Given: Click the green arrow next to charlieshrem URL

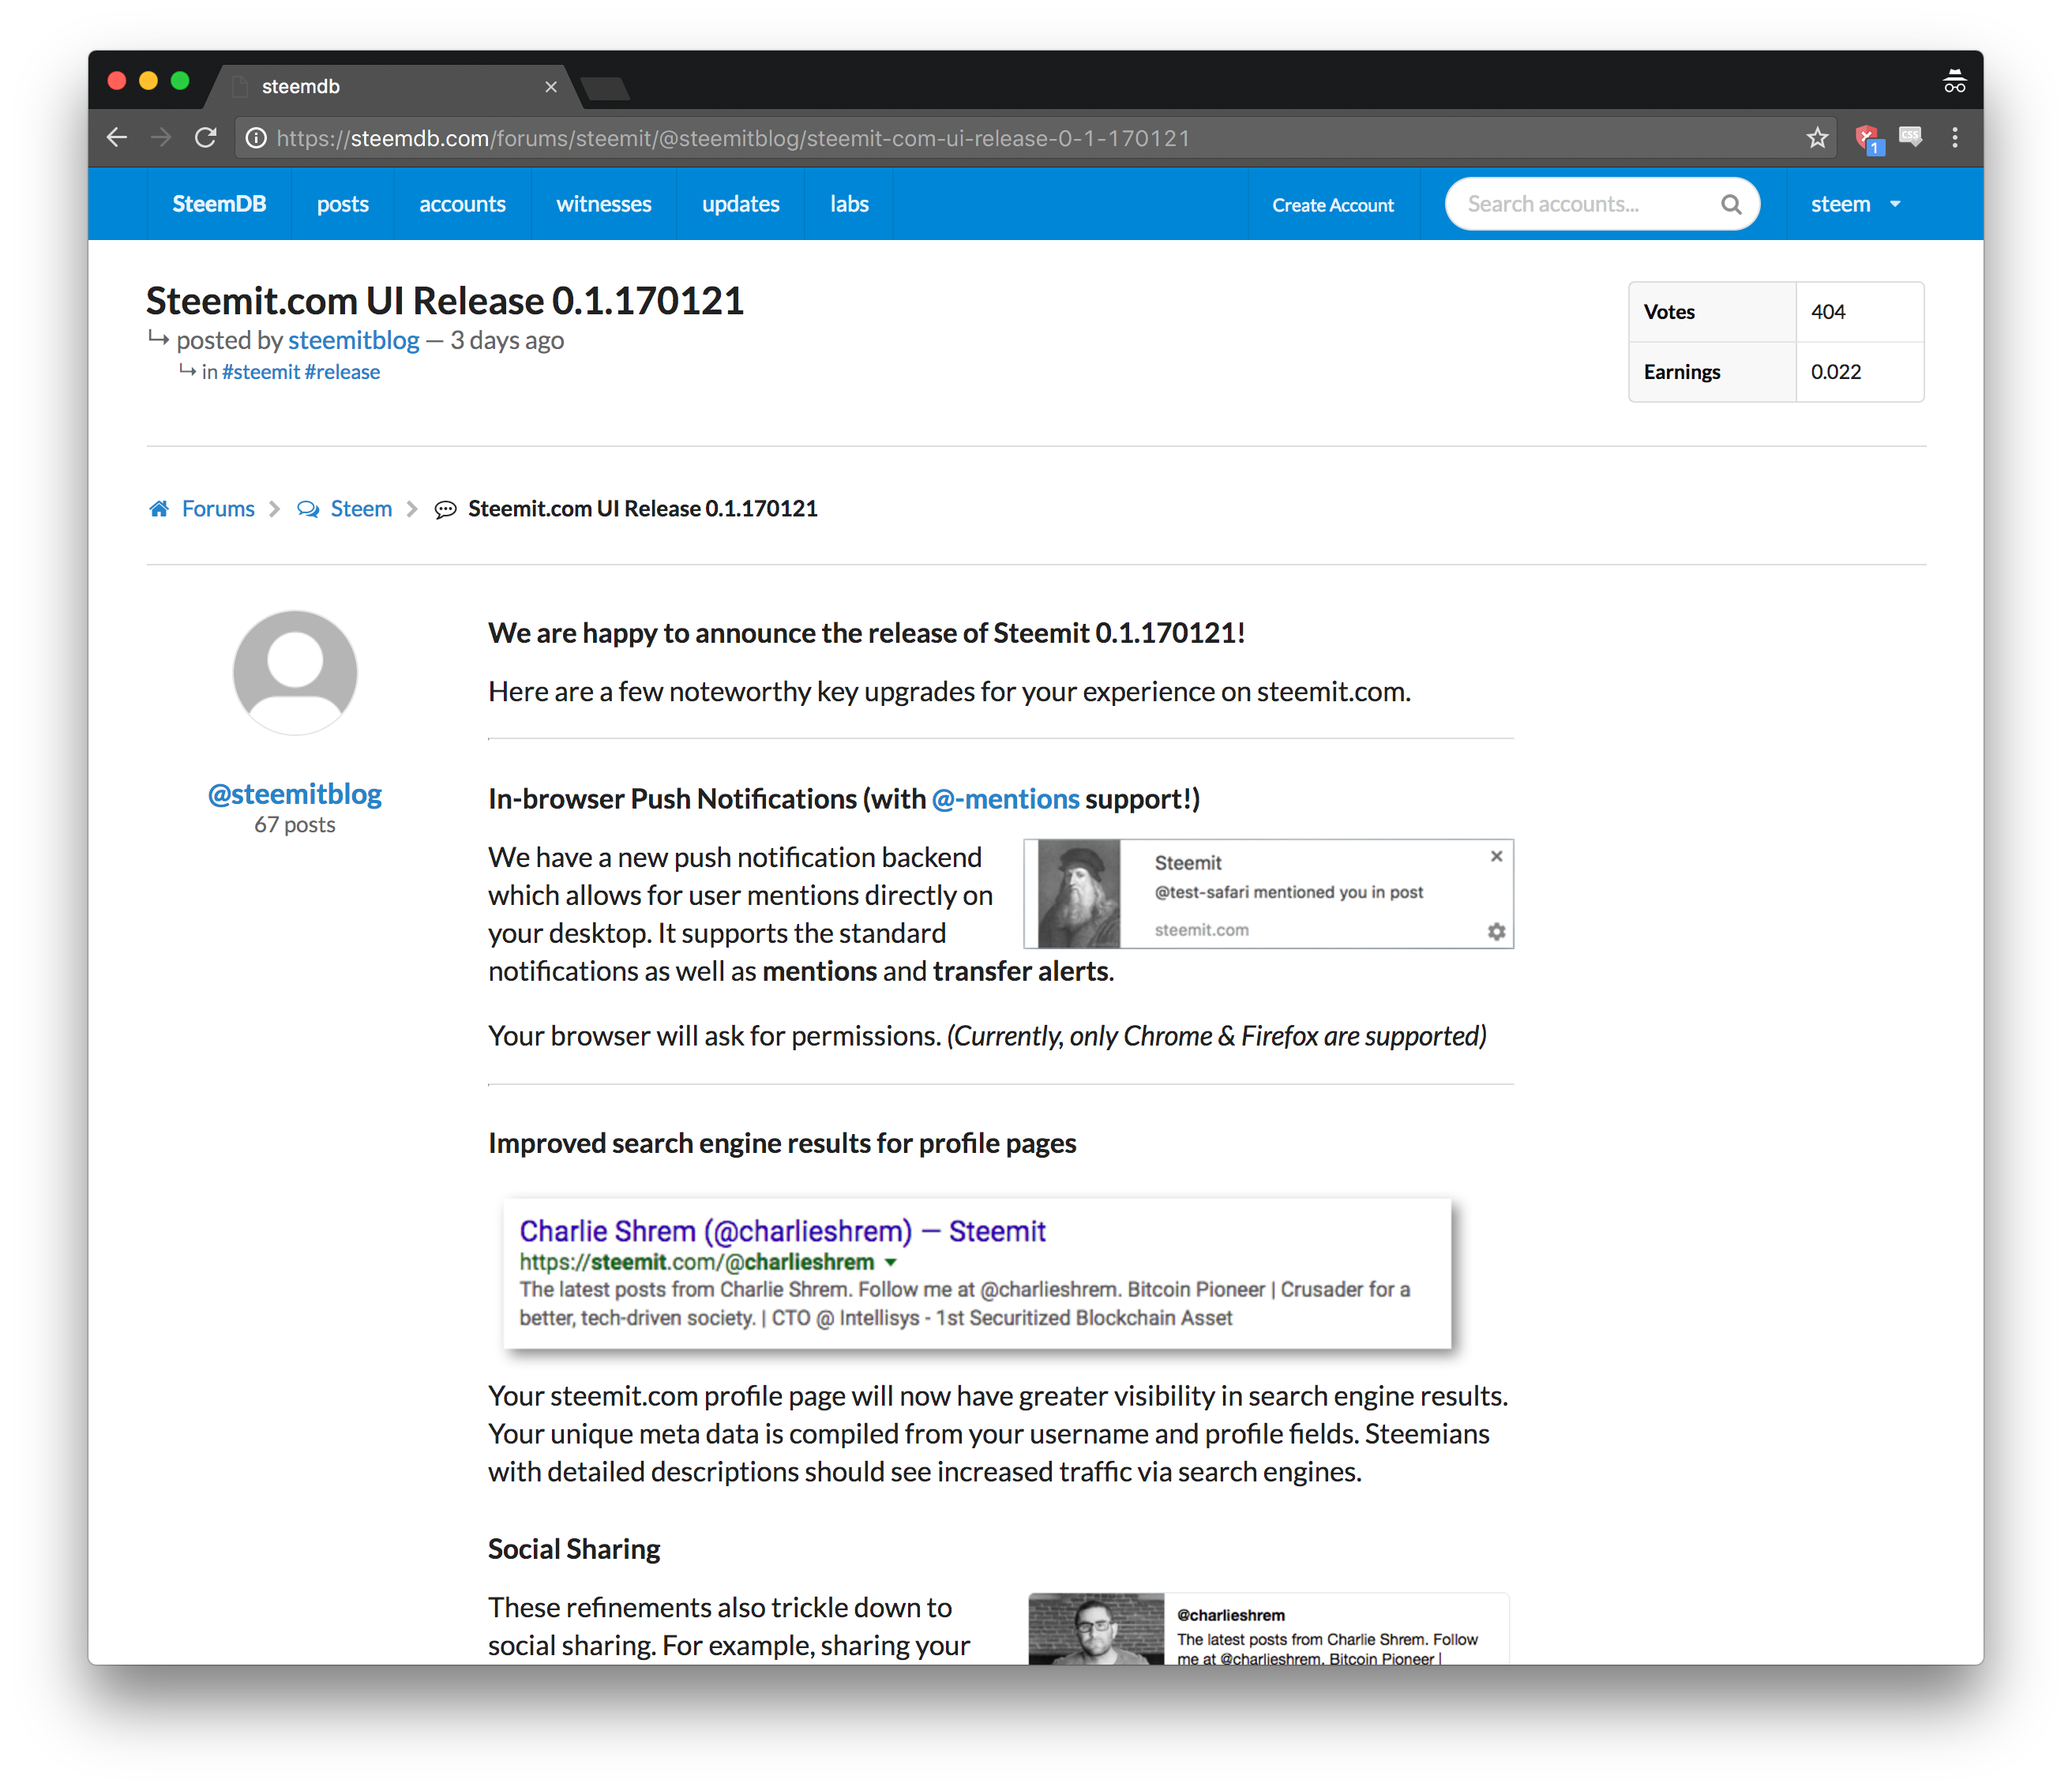Looking at the screenshot, I should pos(891,1263).
